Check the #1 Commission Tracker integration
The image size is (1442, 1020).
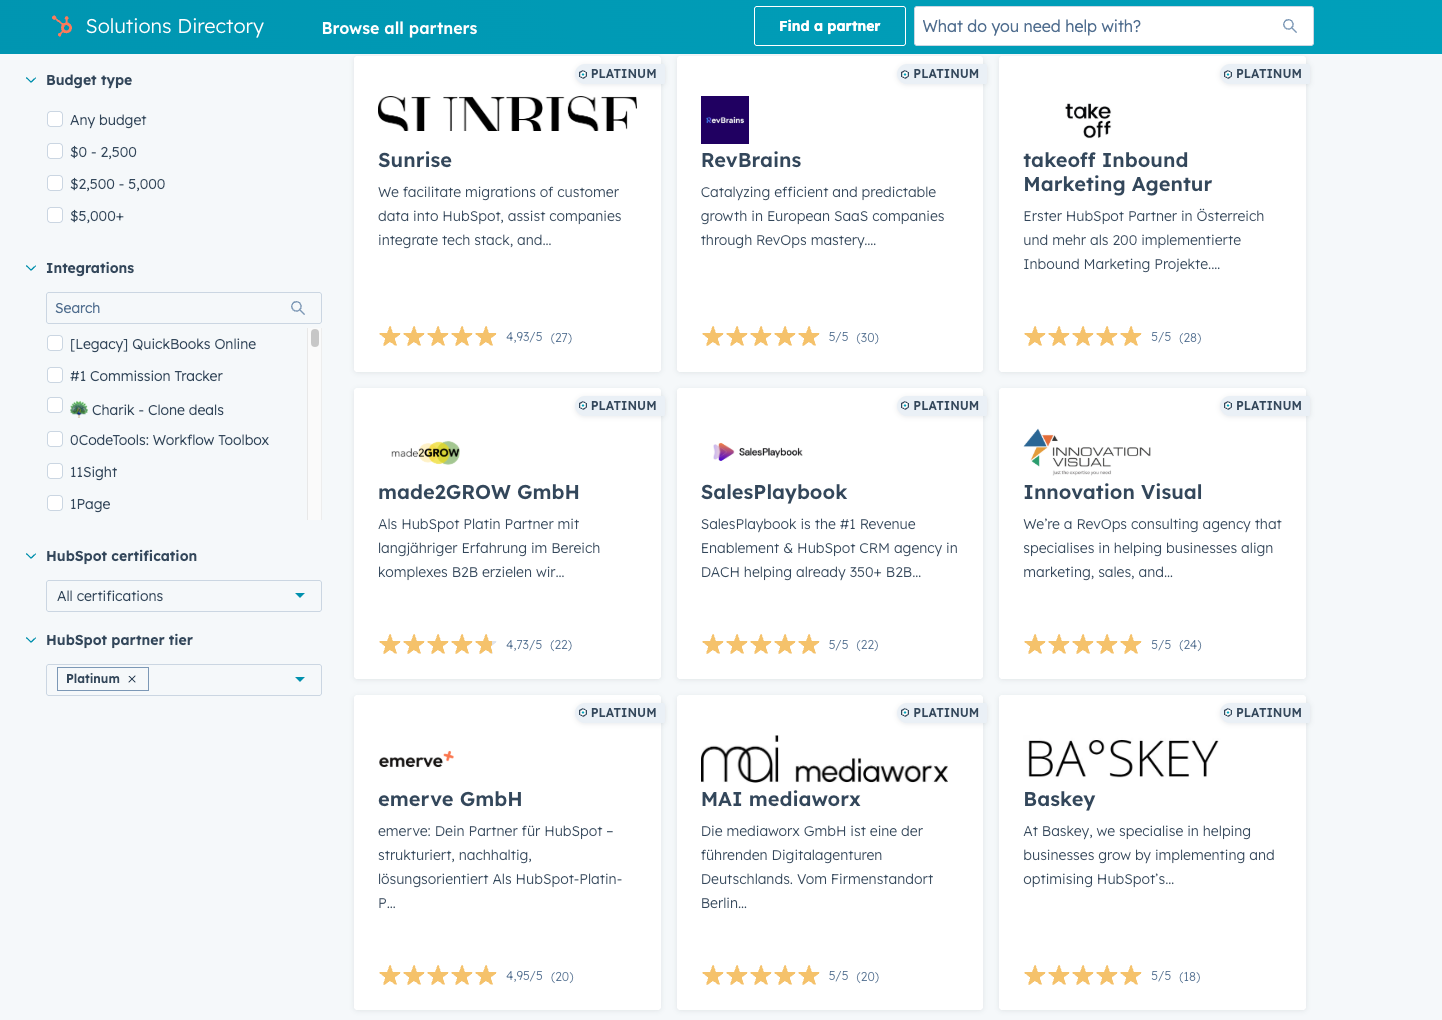[55, 375]
